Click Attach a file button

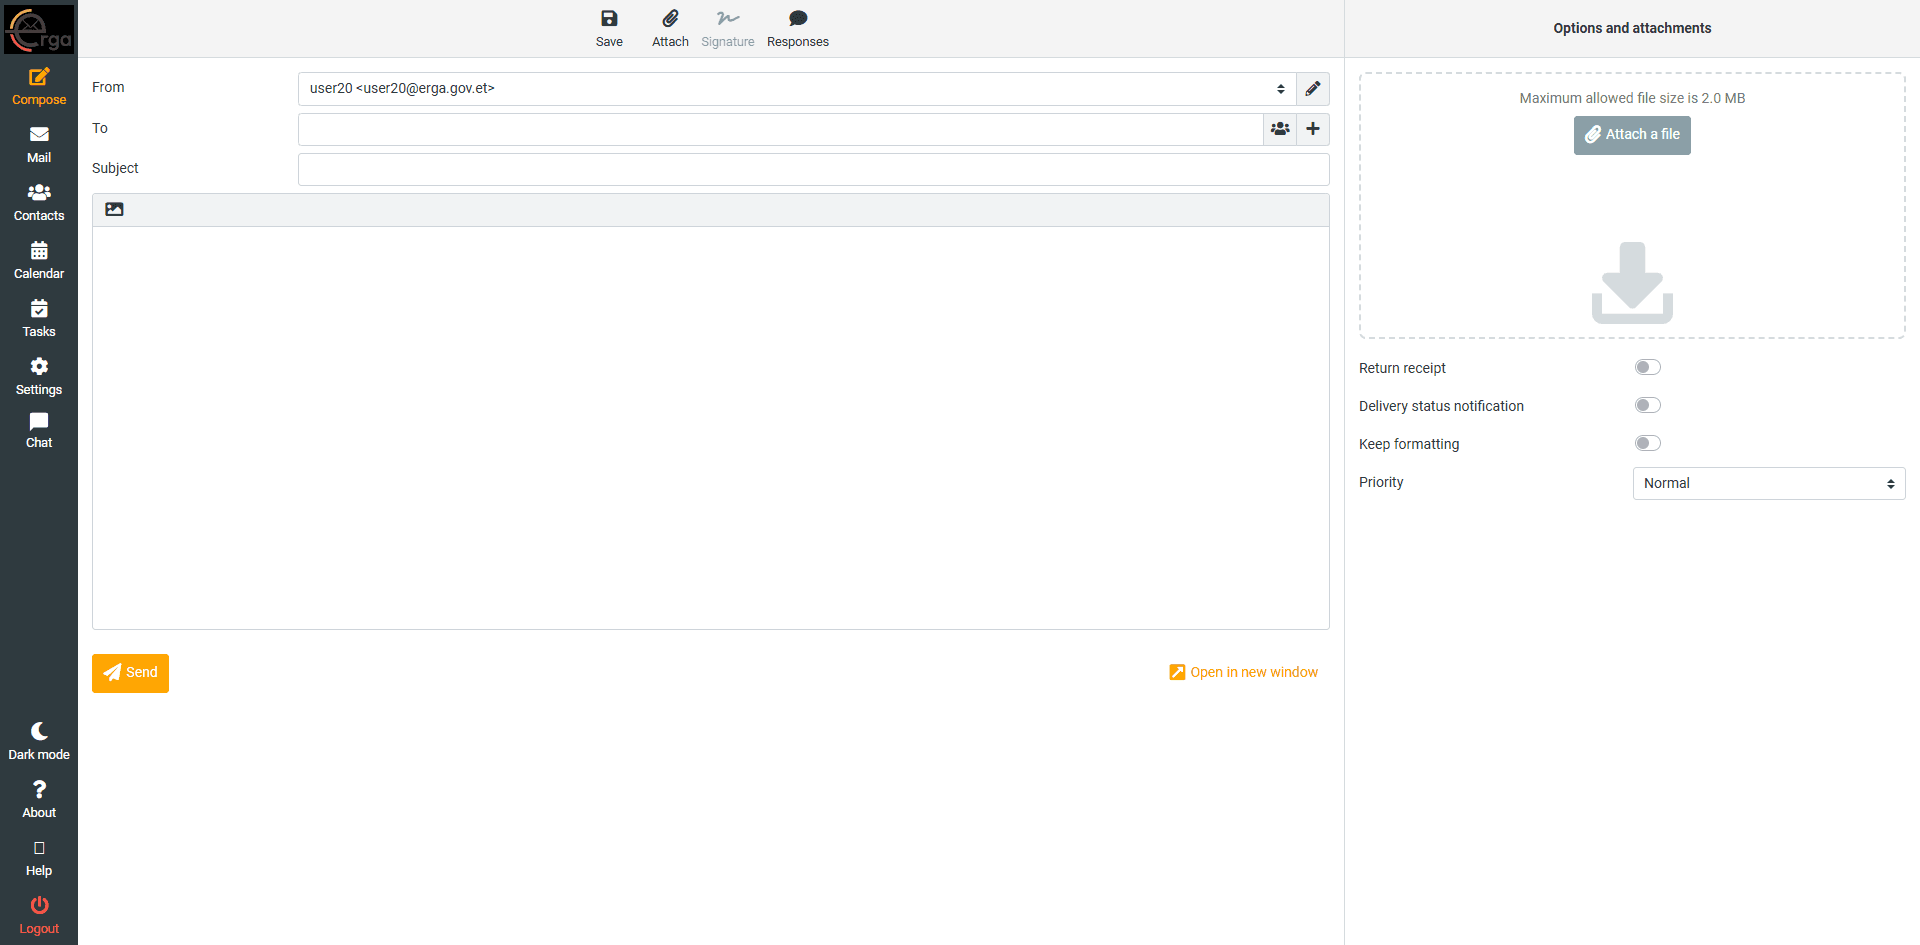pyautogui.click(x=1632, y=135)
